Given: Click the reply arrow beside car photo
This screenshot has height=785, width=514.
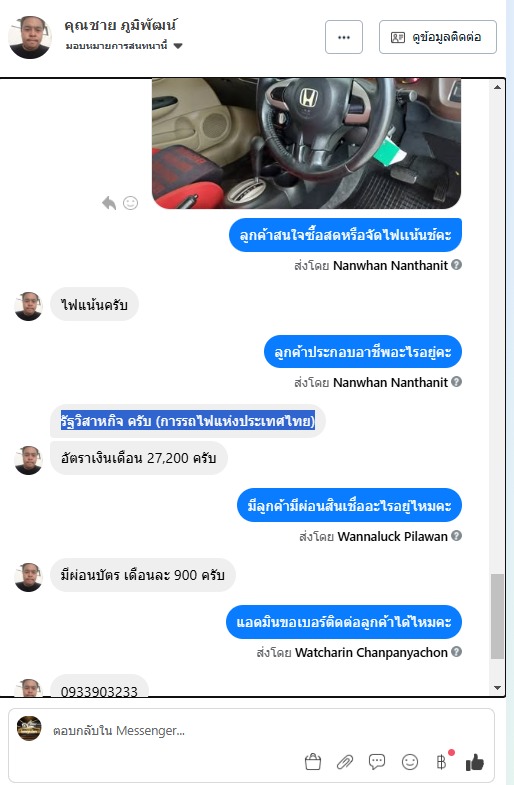Looking at the screenshot, I should [x=109, y=203].
